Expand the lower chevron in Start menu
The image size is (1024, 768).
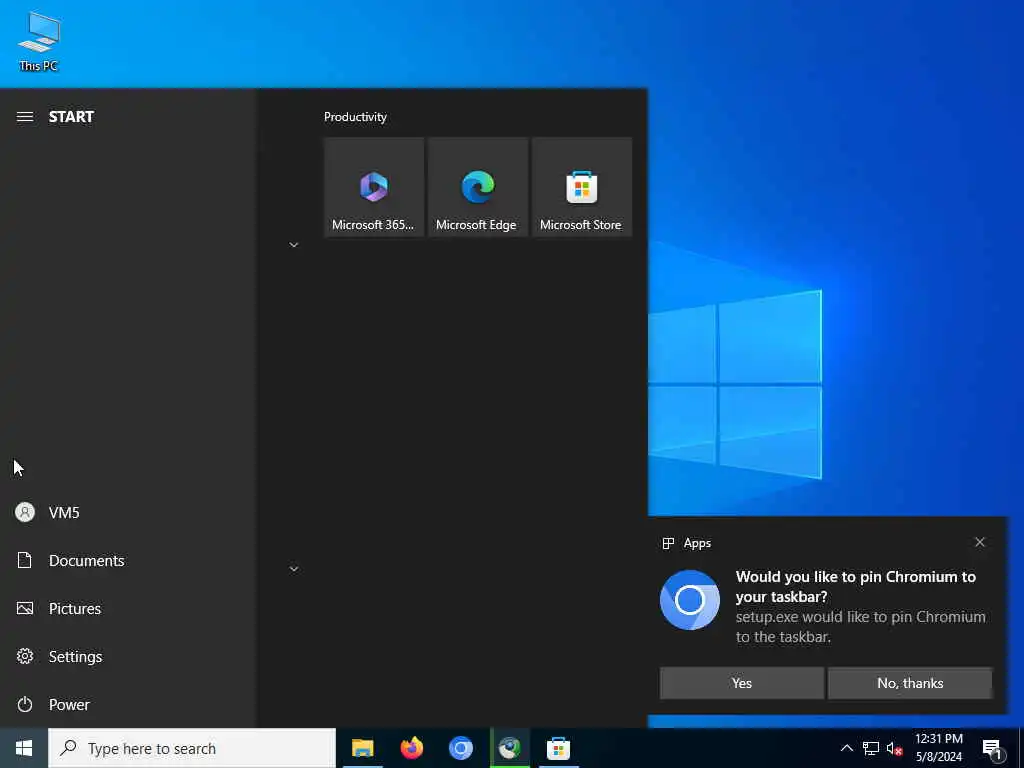294,569
